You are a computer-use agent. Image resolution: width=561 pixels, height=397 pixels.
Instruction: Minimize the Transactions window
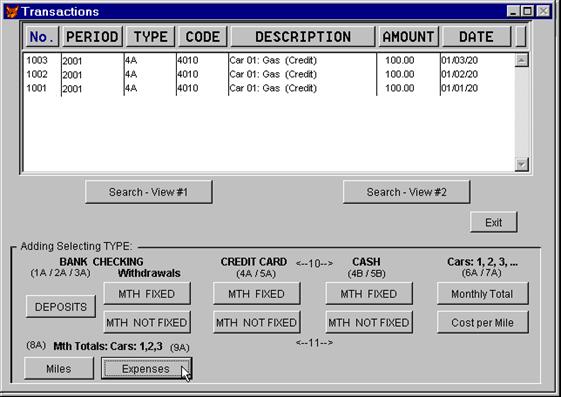(513, 11)
